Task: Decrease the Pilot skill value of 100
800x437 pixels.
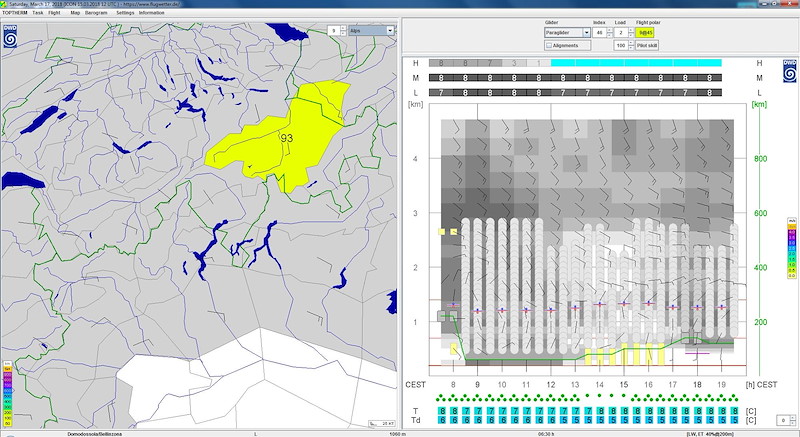Action: coord(631,48)
